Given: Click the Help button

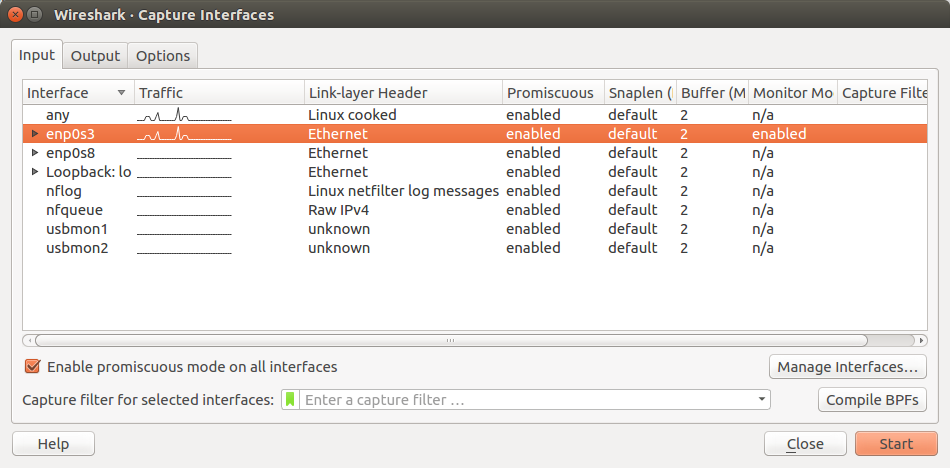Looking at the screenshot, I should (53, 444).
